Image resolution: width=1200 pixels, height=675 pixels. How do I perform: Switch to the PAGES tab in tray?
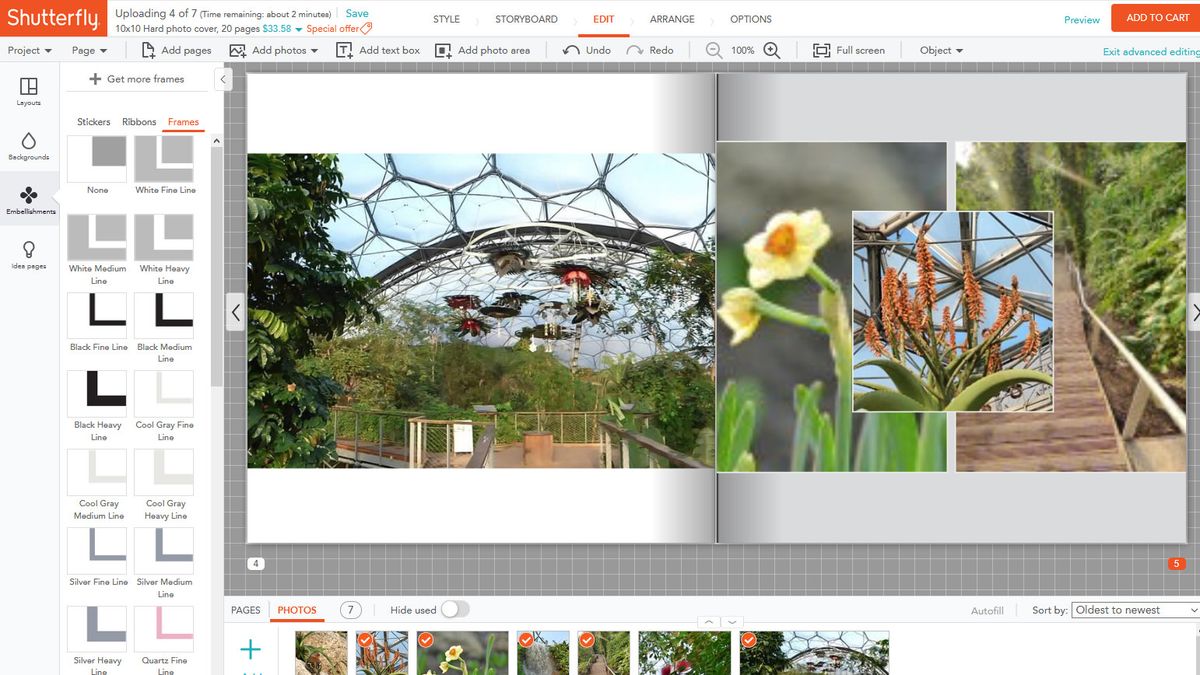(246, 610)
